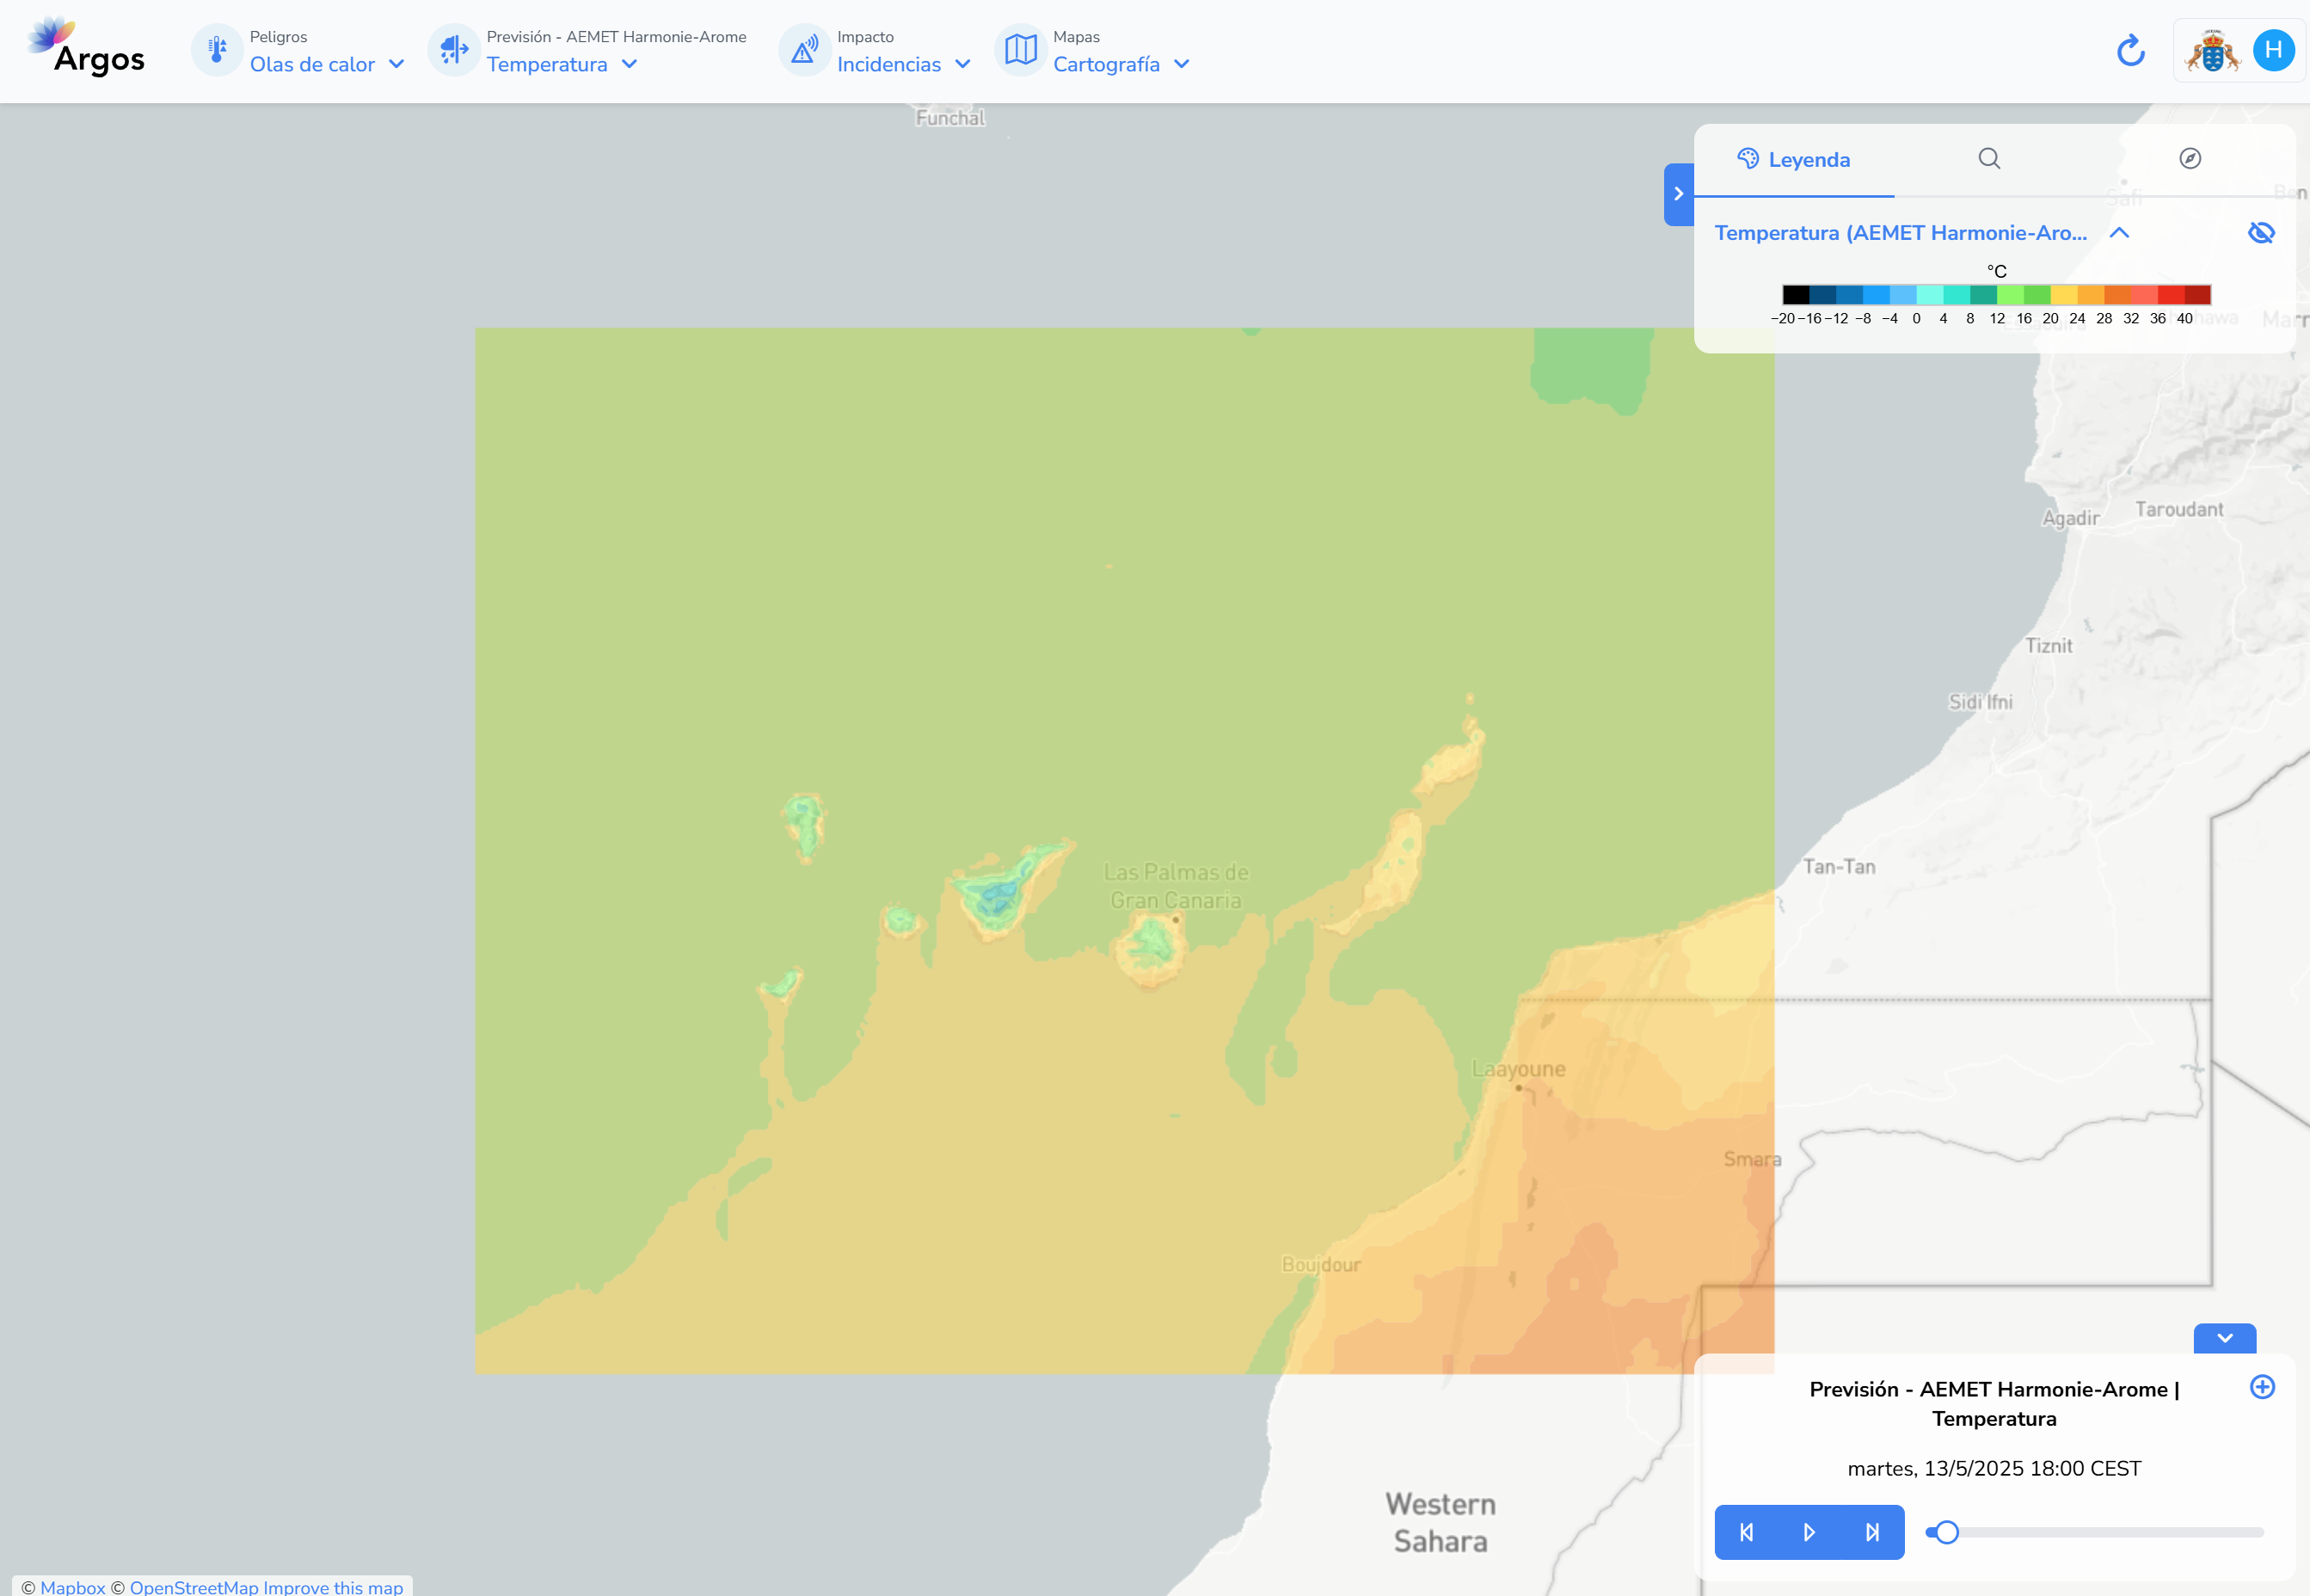
Task: Click the Funchal map label
Action: coord(950,118)
